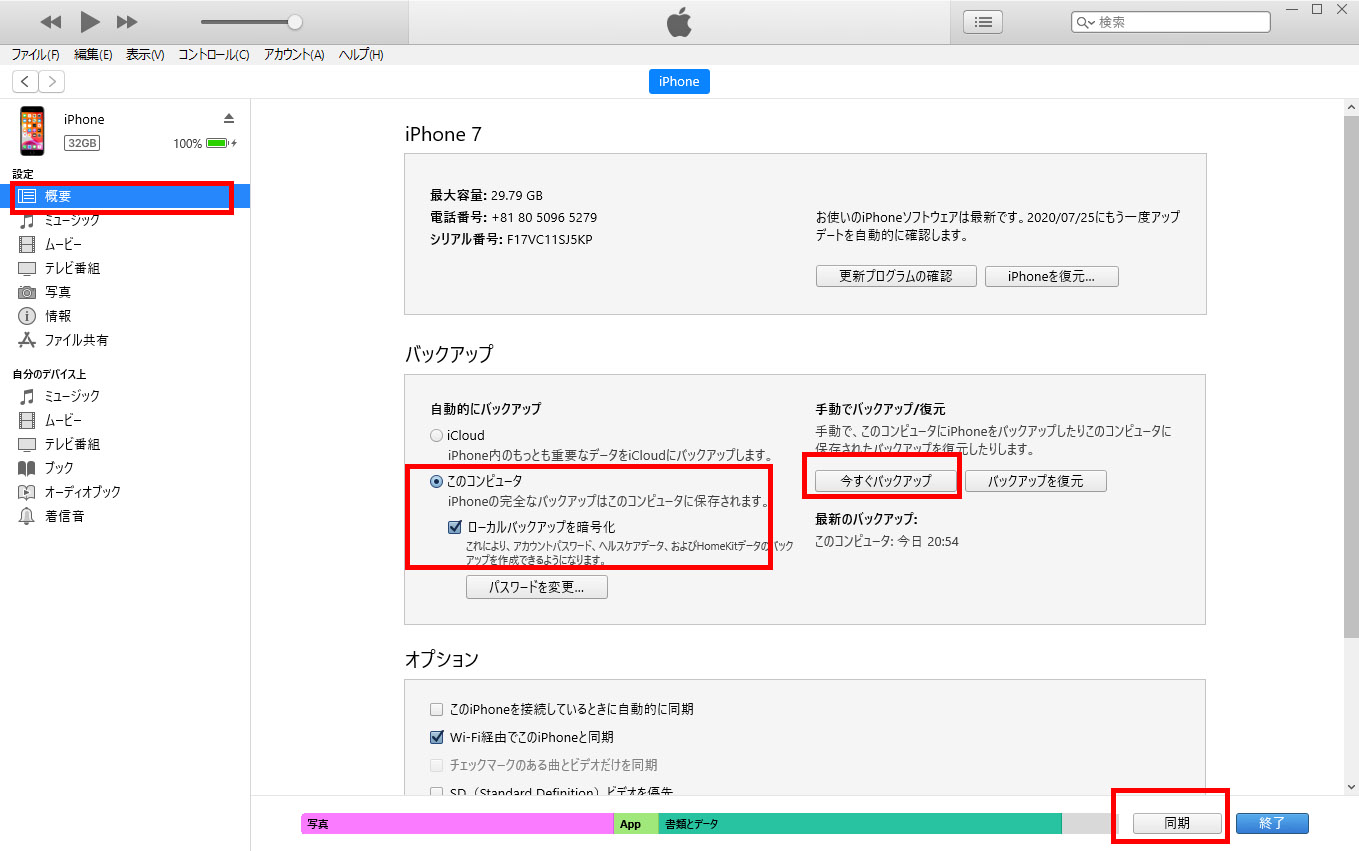Image resolution: width=1359 pixels, height=851 pixels.
Task: Click the search magnifier icon
Action: (1085, 22)
